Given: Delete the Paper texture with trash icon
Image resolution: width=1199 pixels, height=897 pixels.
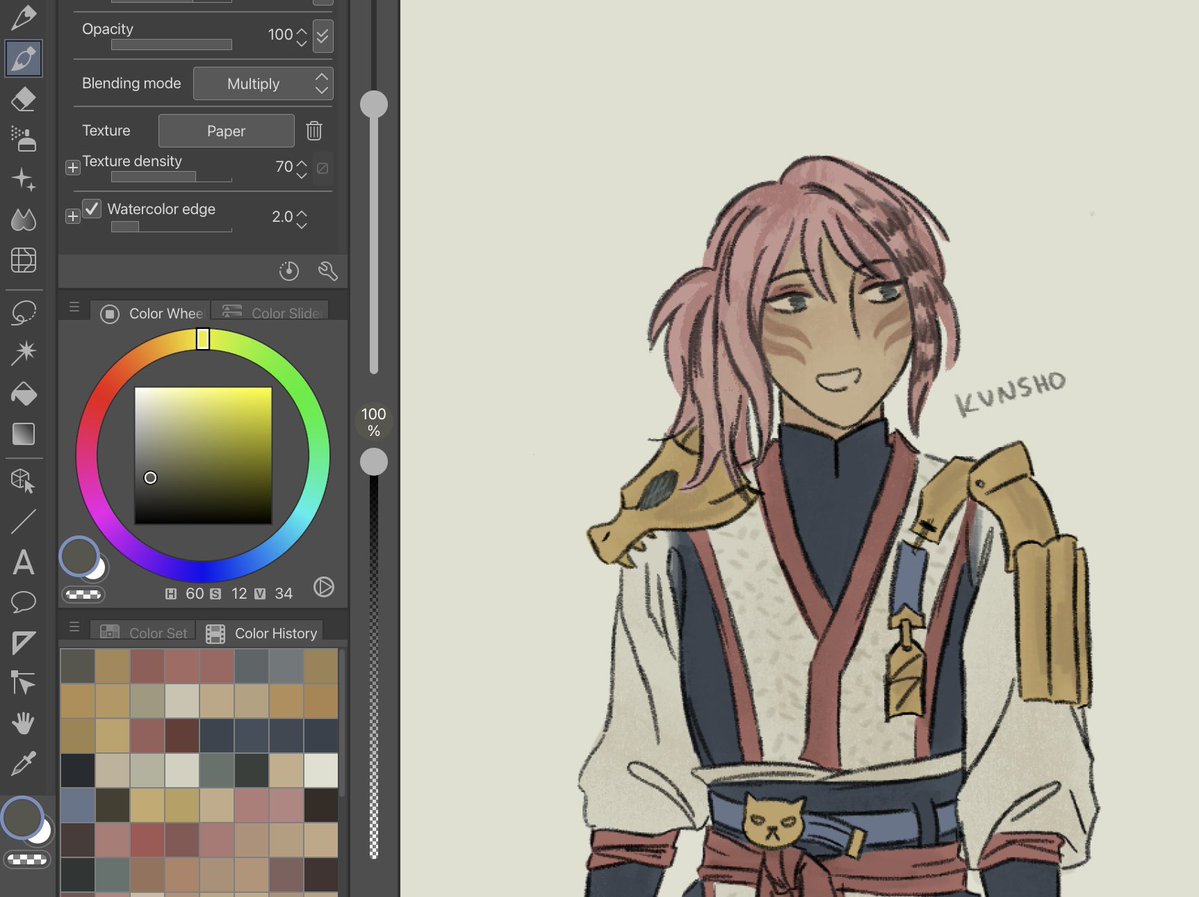Looking at the screenshot, I should click(314, 131).
